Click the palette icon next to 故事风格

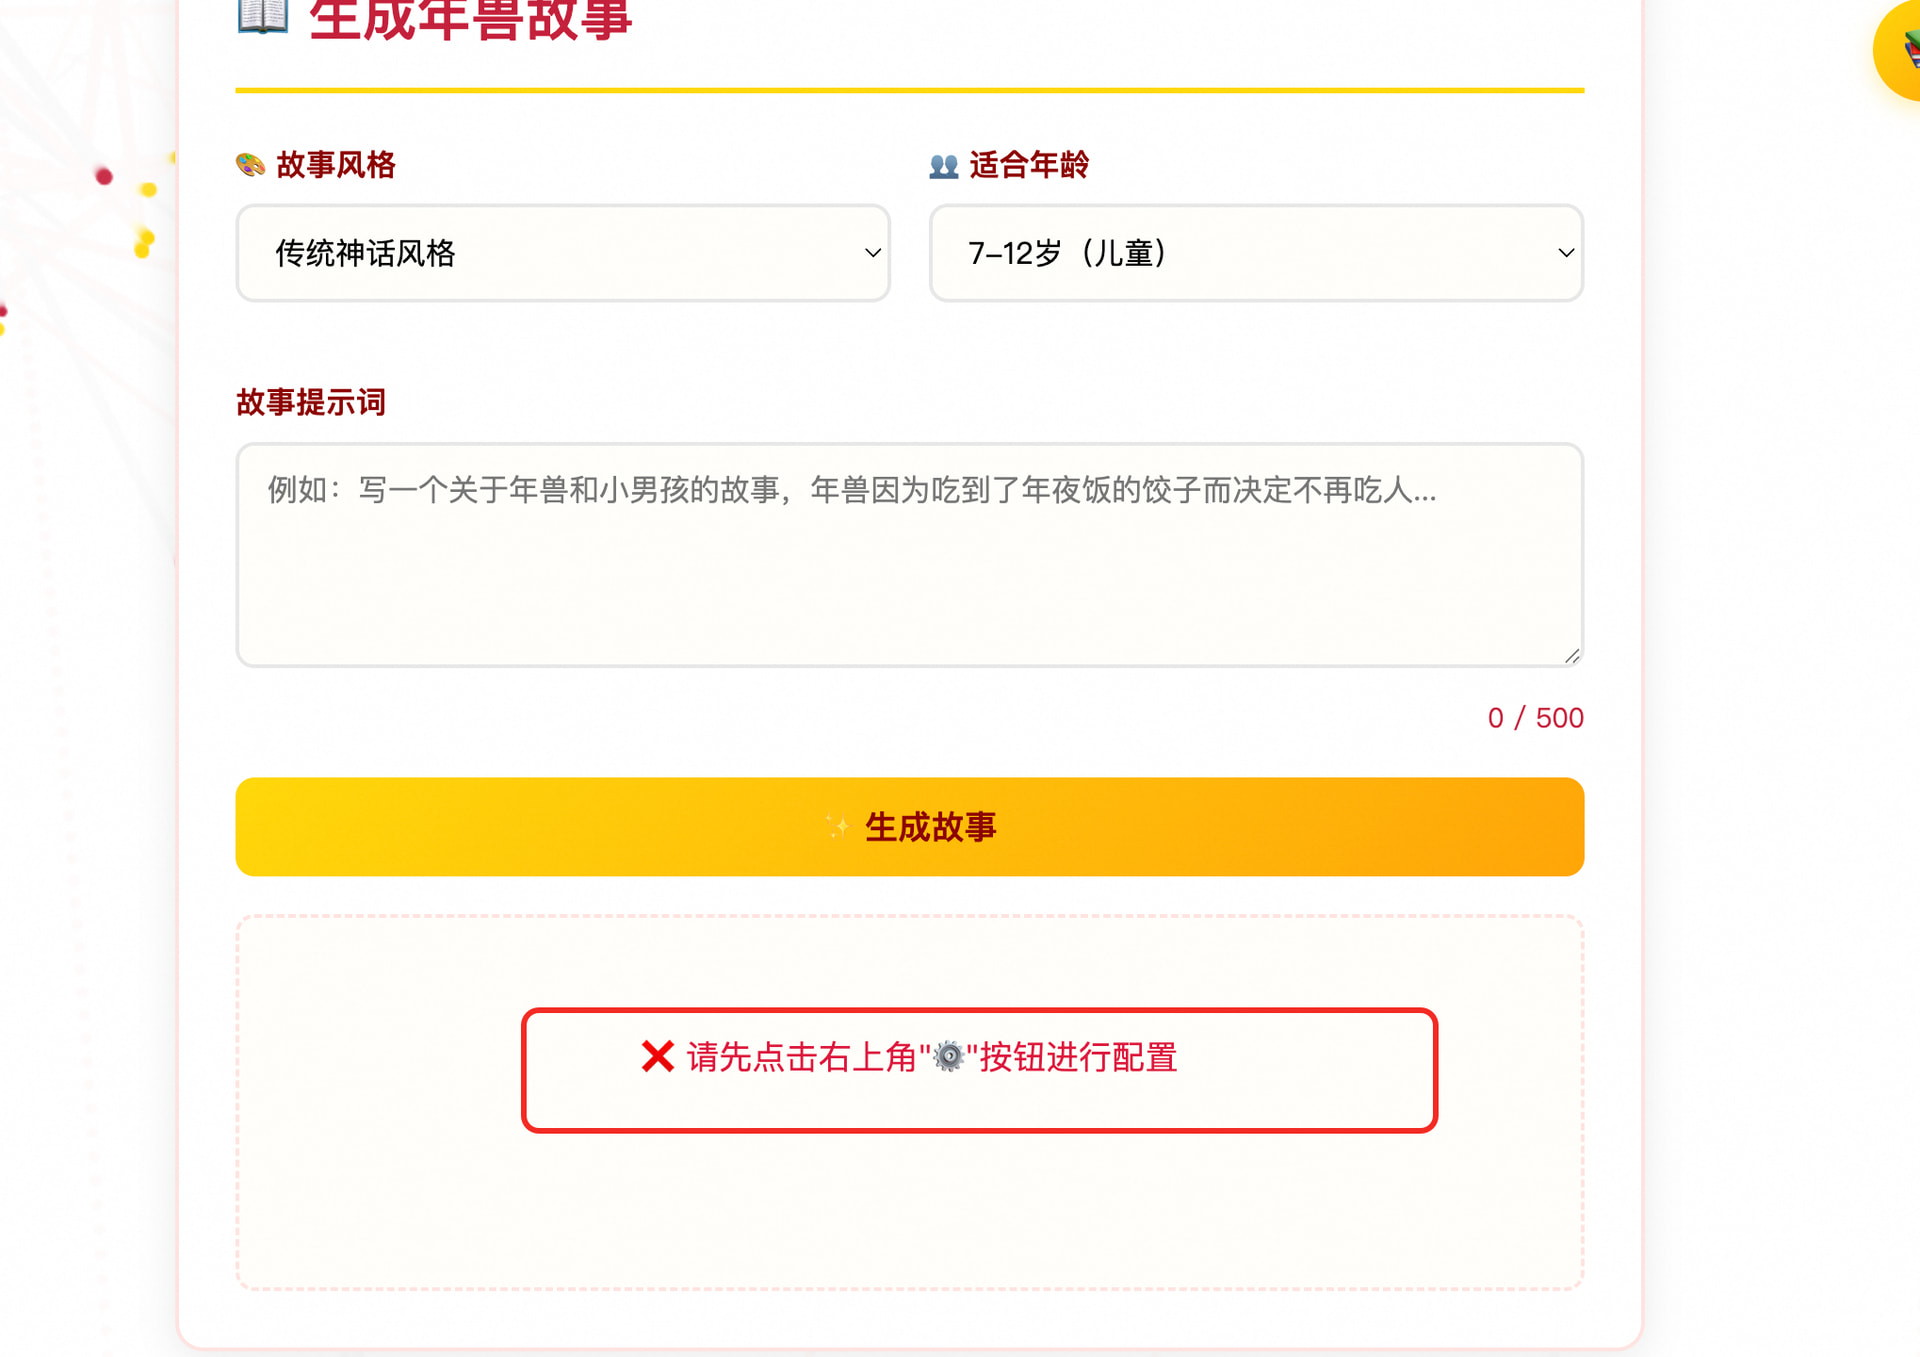tap(250, 165)
